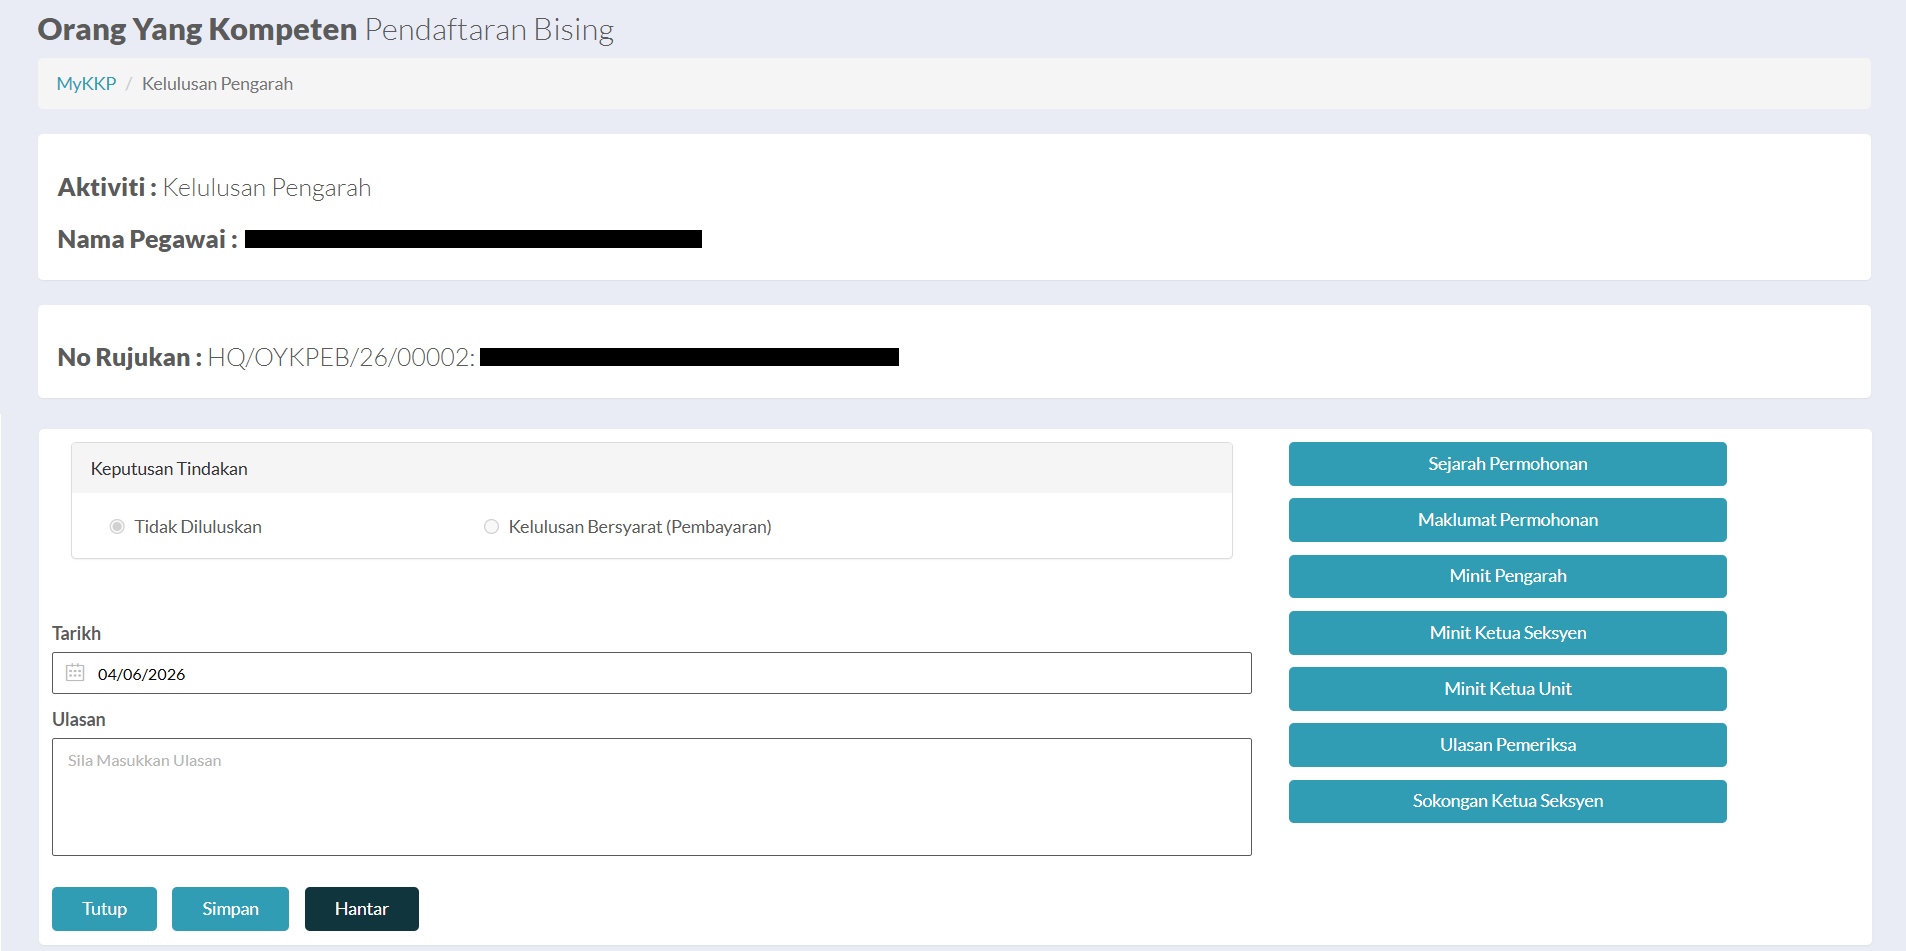
Task: Click the Kelulusan Pengarah breadcrumb text
Action: (x=217, y=84)
